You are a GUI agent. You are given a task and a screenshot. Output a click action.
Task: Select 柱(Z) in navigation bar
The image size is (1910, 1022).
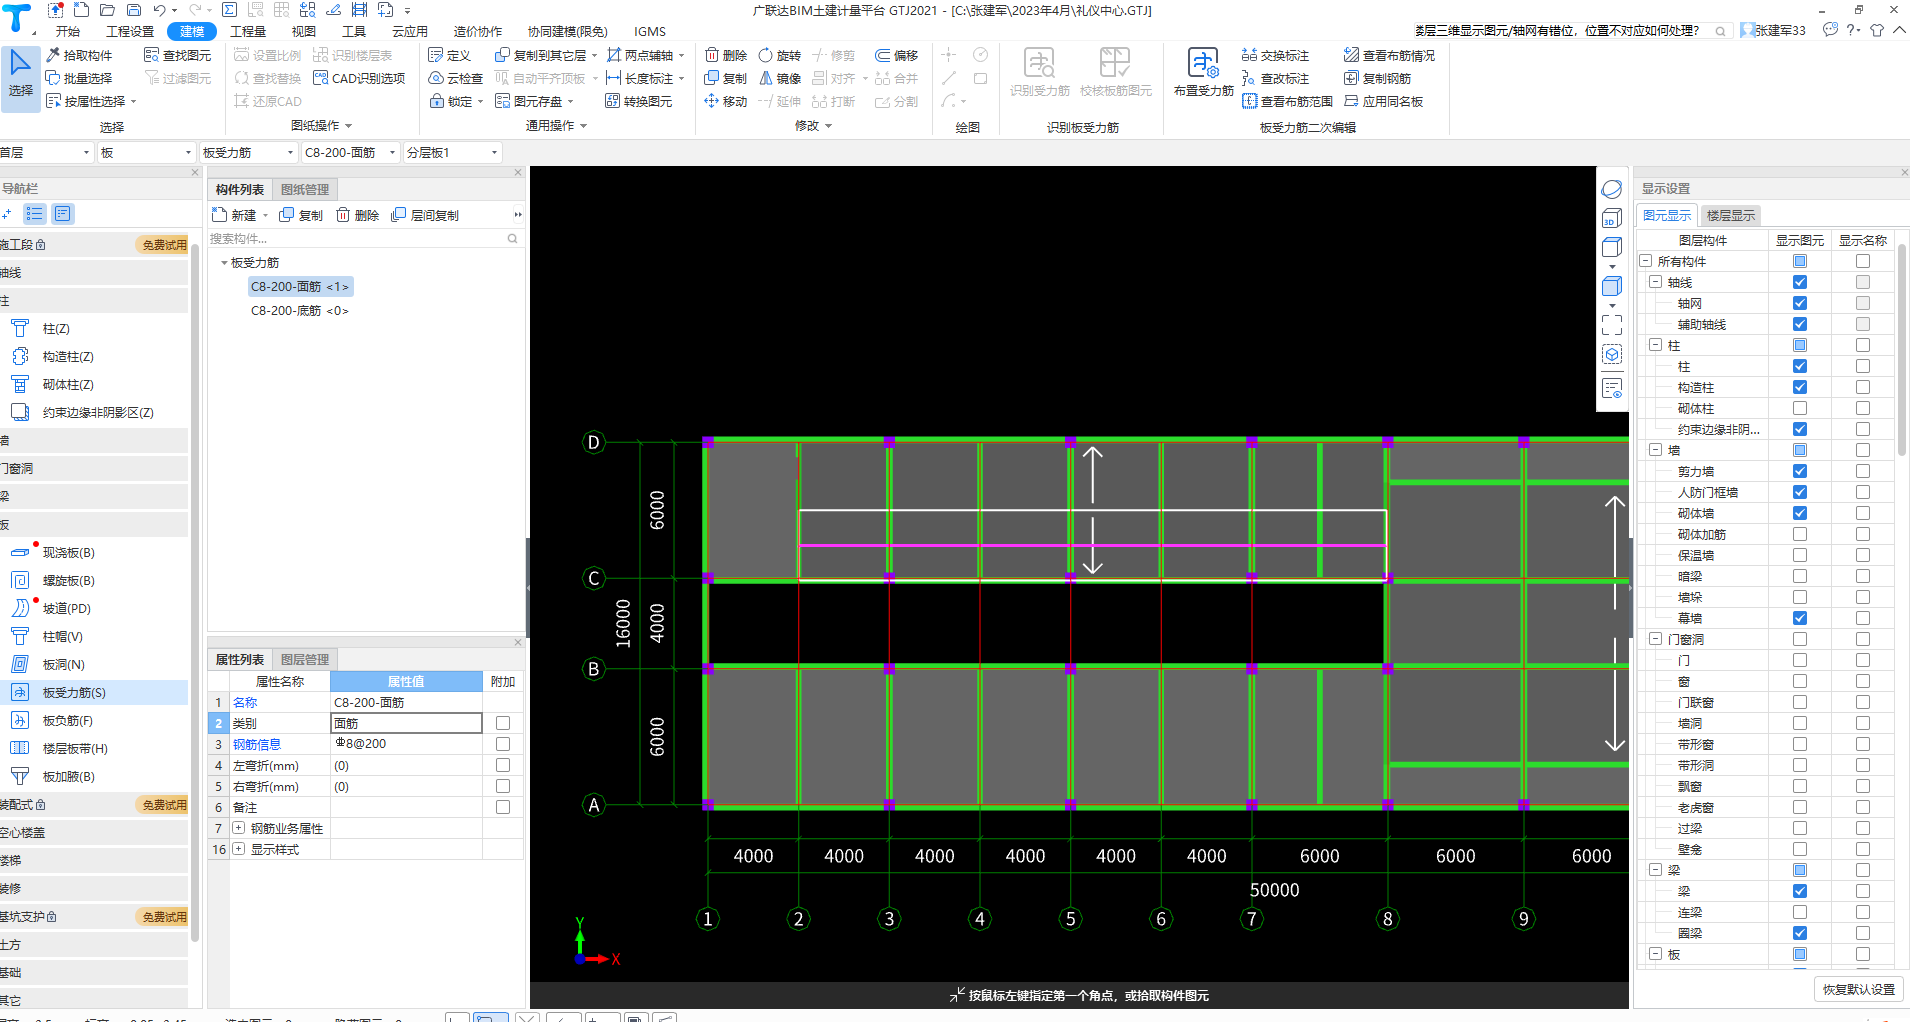[x=94, y=328]
